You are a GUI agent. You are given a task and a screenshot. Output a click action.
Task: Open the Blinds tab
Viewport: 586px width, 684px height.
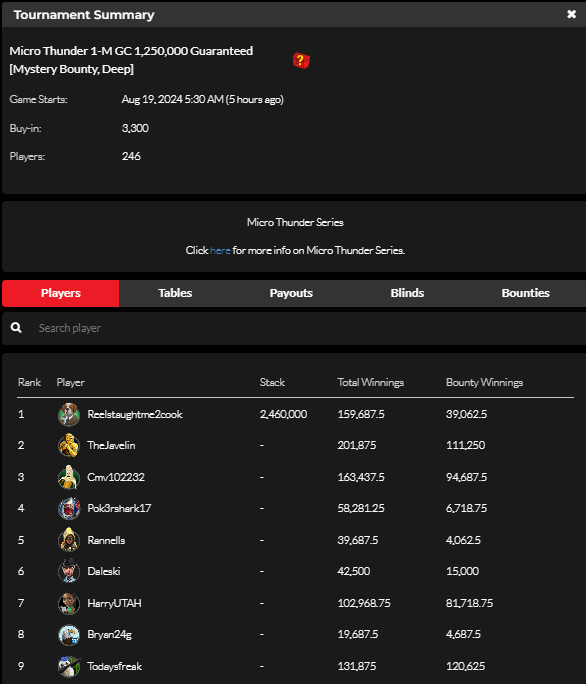coord(407,293)
